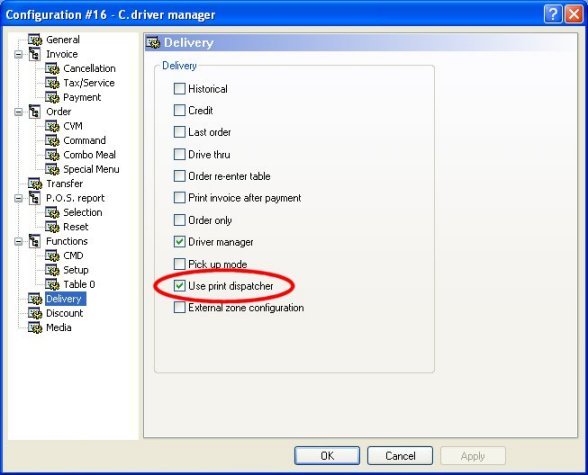
Task: Click the Table 0 page icon
Action: pos(52,285)
